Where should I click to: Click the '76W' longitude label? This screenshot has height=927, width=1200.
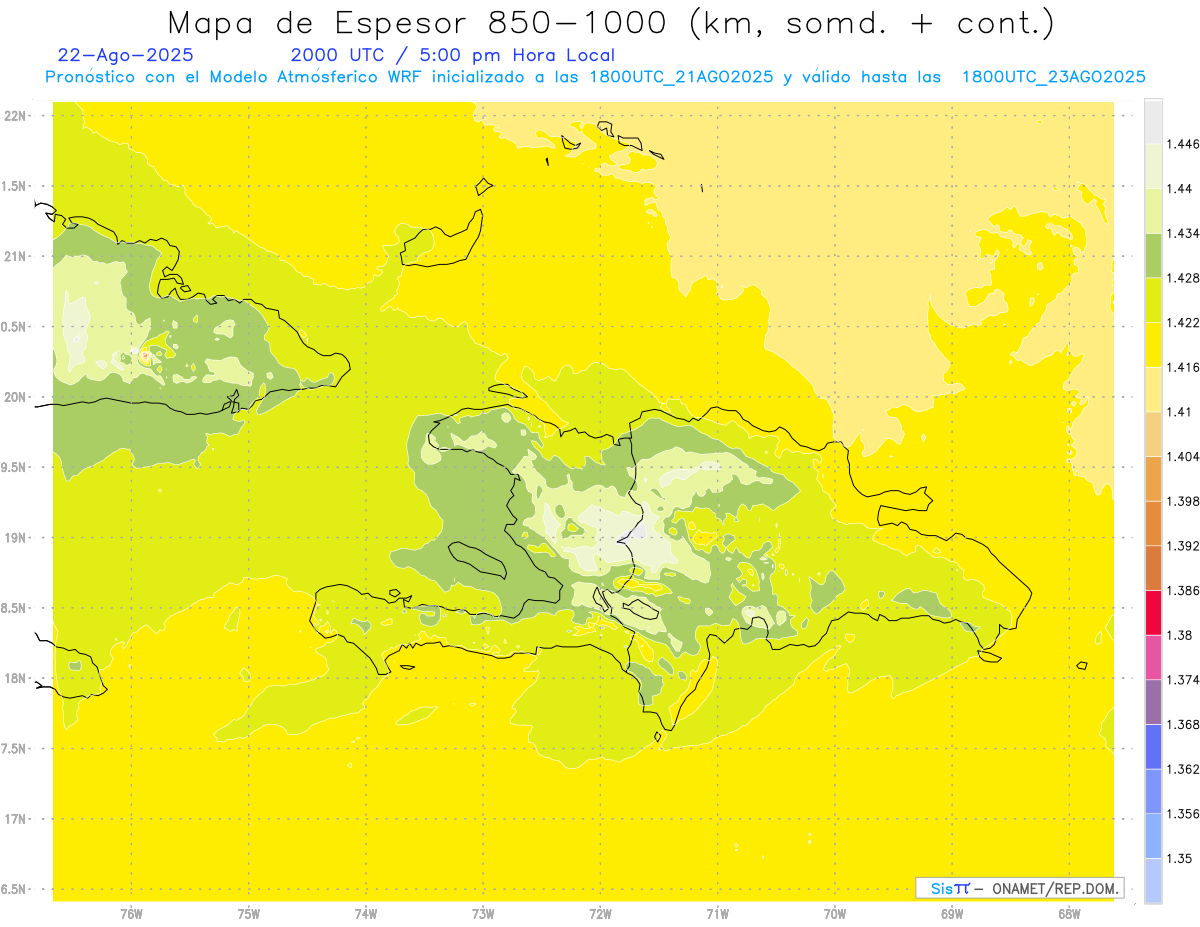pos(131,914)
